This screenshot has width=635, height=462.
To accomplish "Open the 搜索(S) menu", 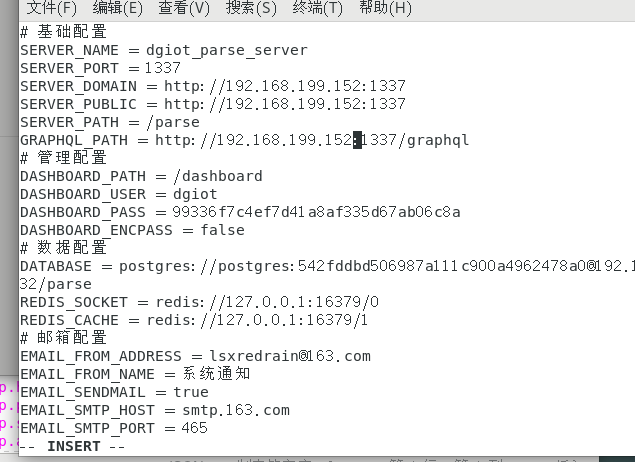I will tap(251, 8).
